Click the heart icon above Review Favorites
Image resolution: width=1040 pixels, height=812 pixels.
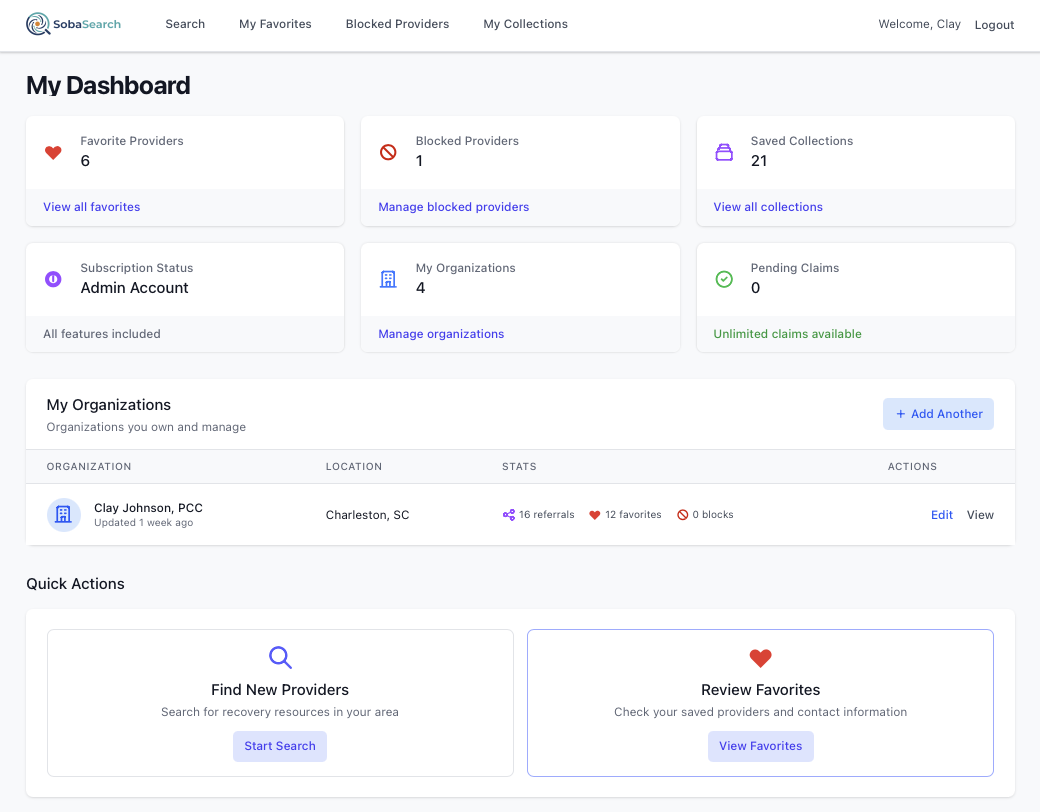coord(760,658)
